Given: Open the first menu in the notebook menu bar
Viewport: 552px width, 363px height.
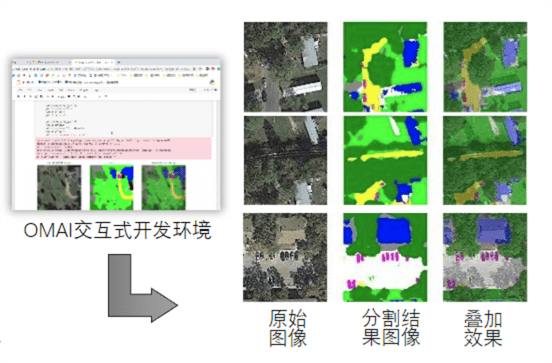Looking at the screenshot, I should [x=20, y=90].
